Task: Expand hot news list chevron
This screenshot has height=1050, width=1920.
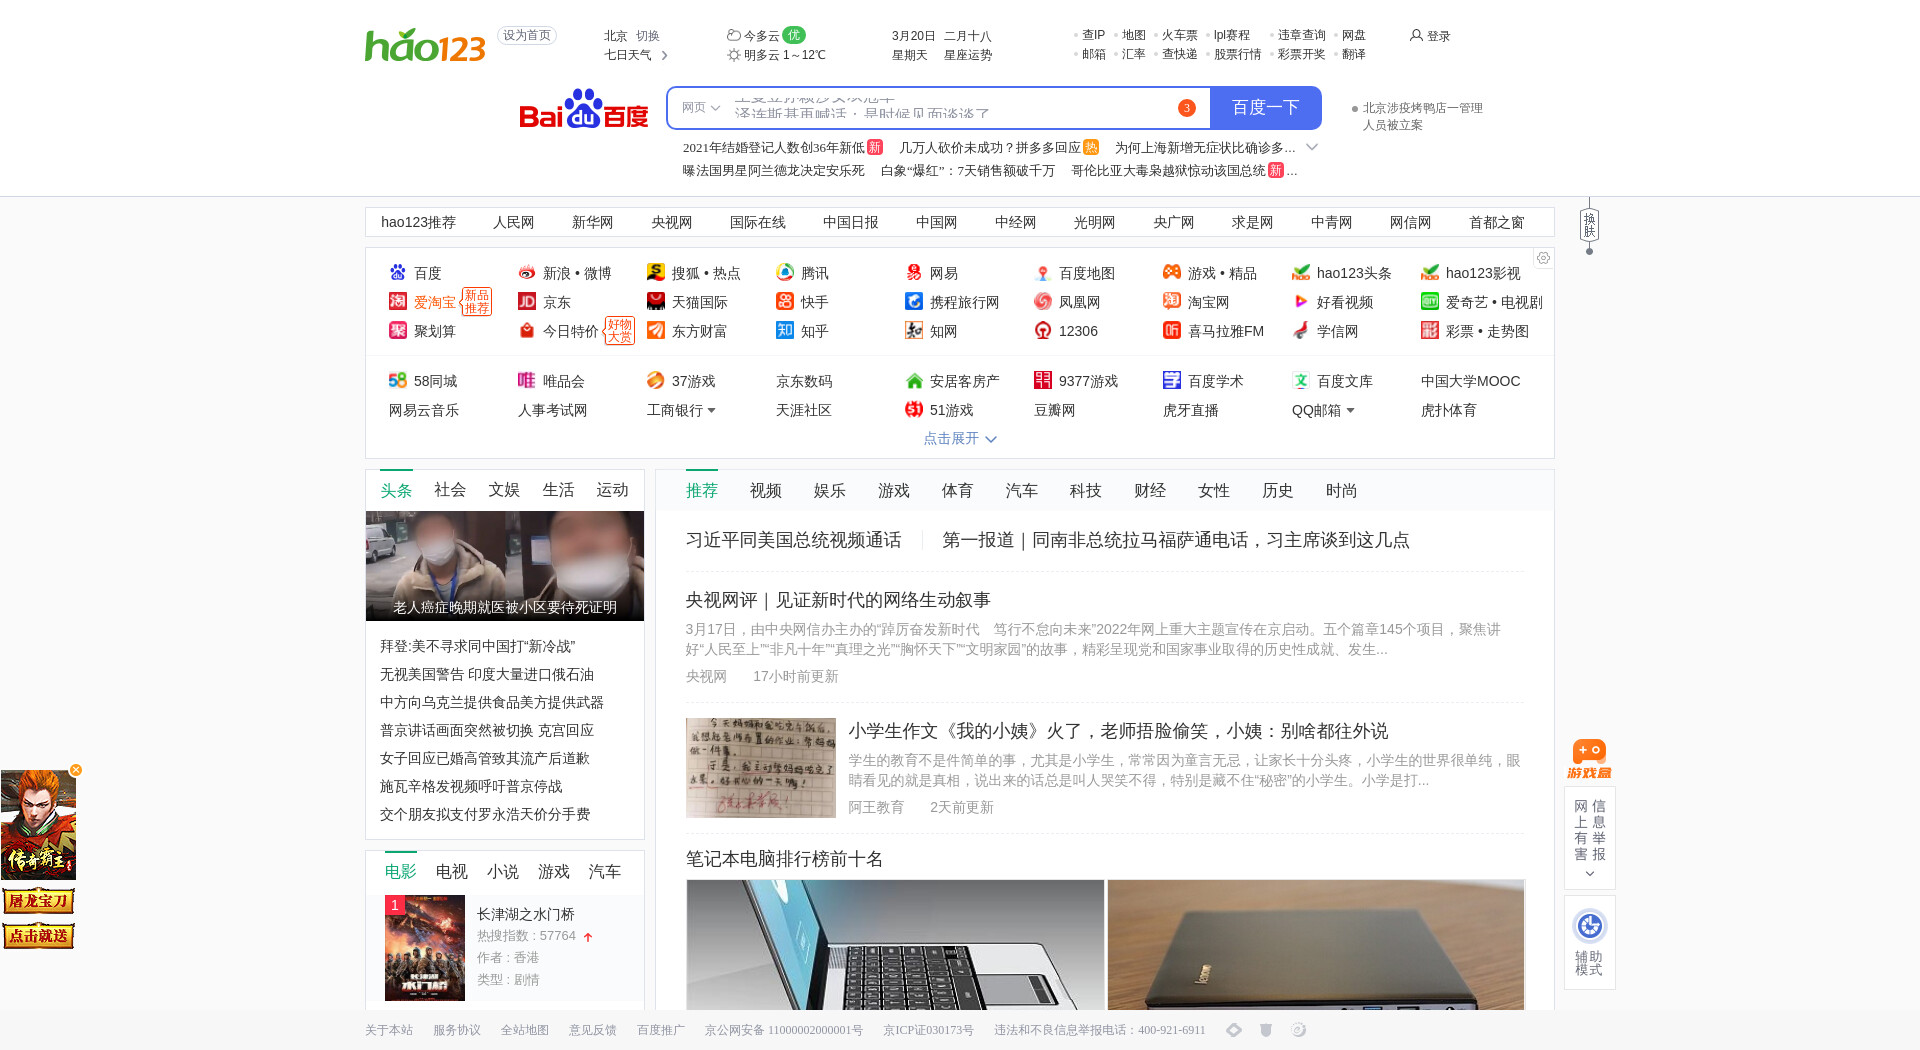Action: 1312,147
